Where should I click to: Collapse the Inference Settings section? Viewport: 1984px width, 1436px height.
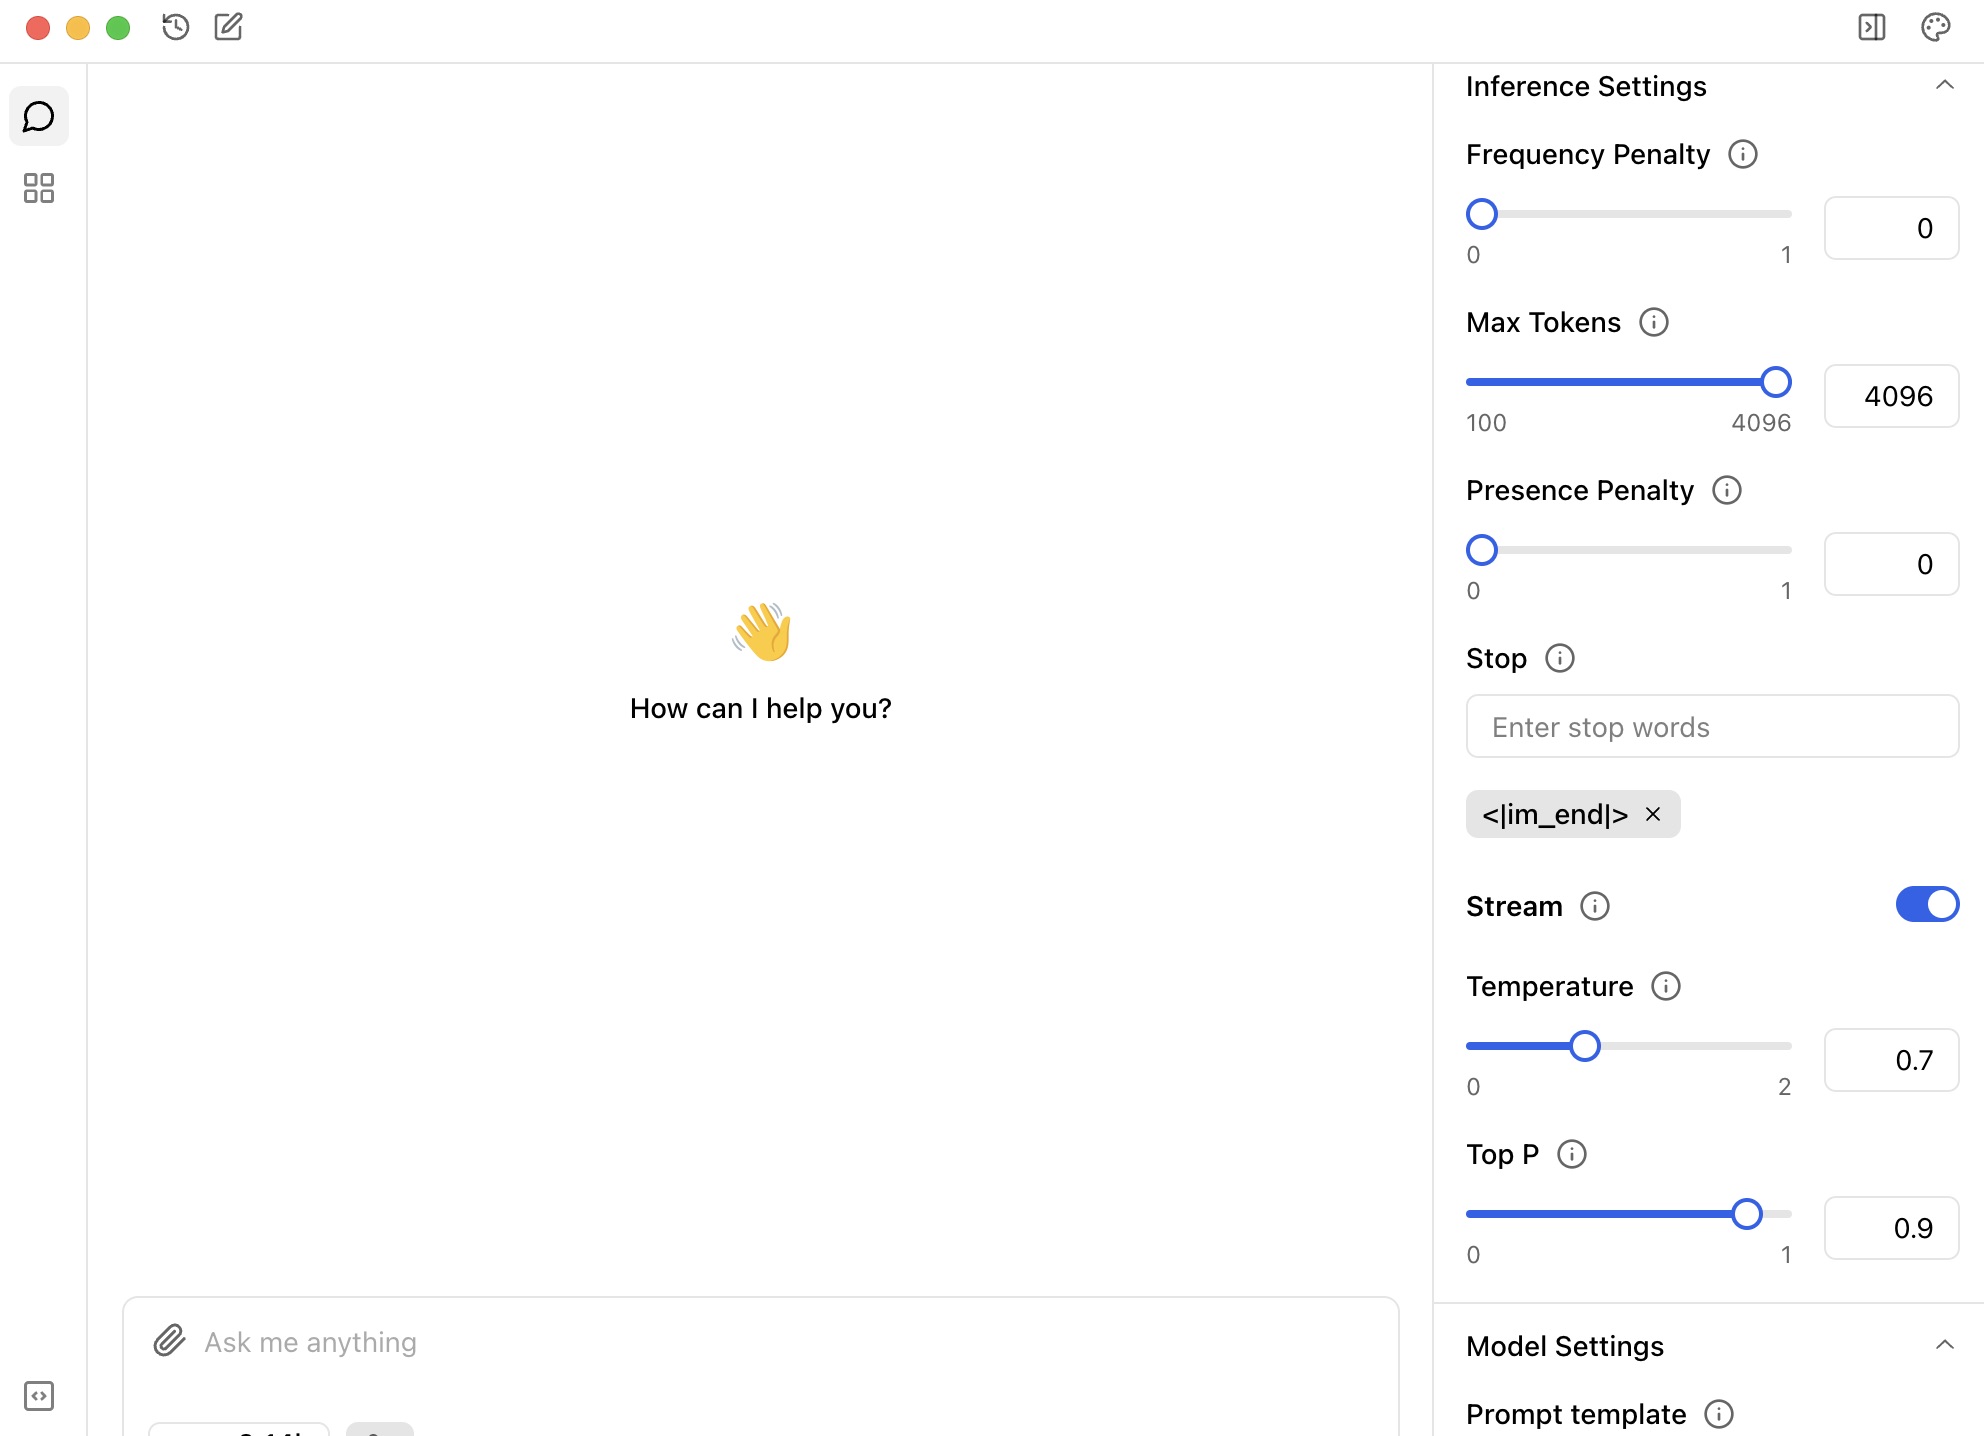pyautogui.click(x=1944, y=86)
